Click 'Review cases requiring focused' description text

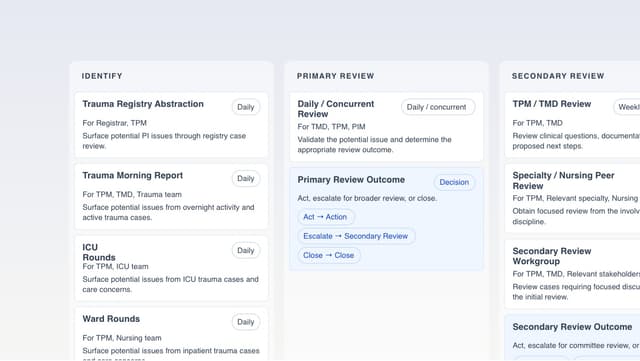(x=576, y=292)
